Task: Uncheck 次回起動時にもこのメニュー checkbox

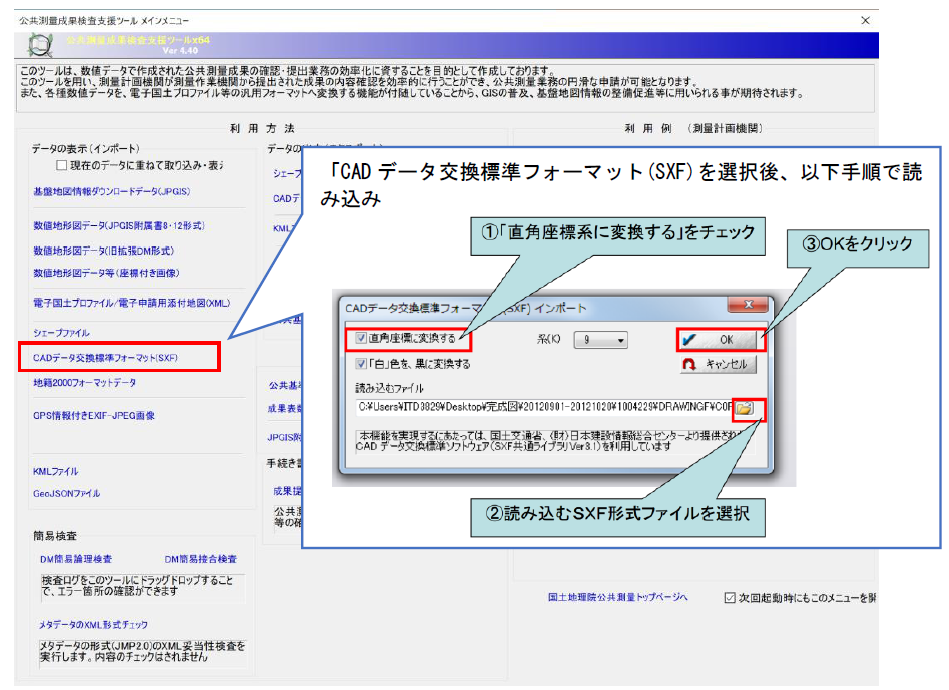Action: pos(729,598)
